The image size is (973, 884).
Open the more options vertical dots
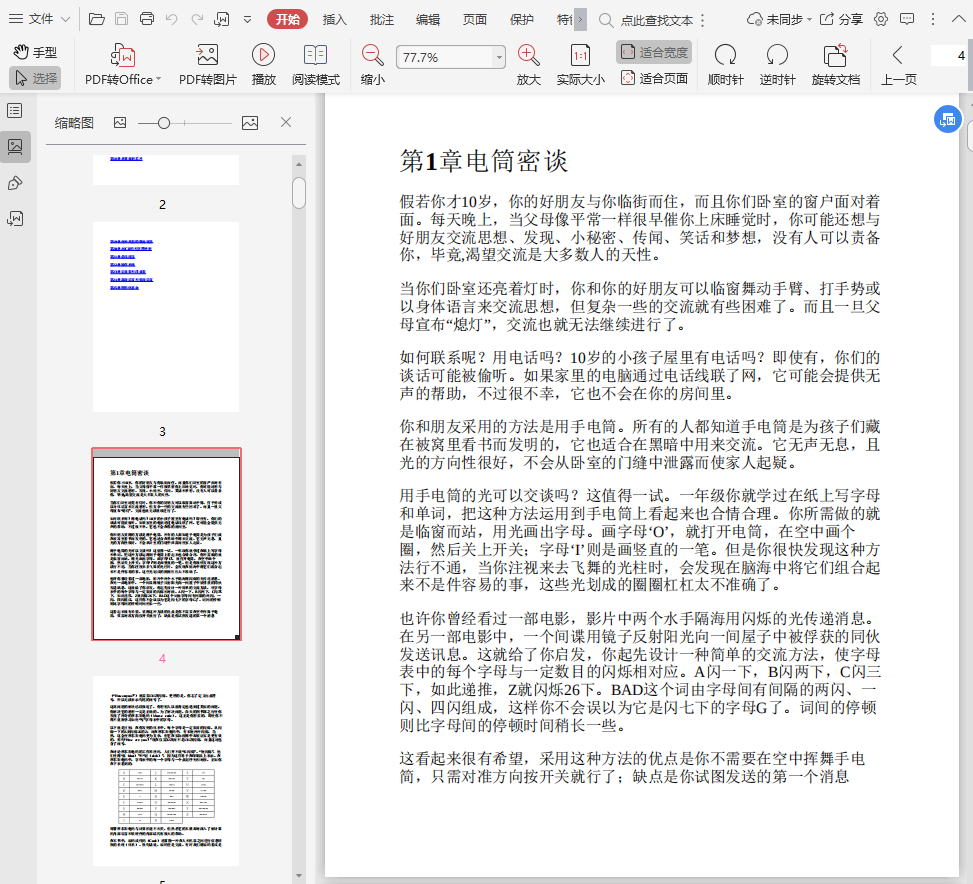933,19
